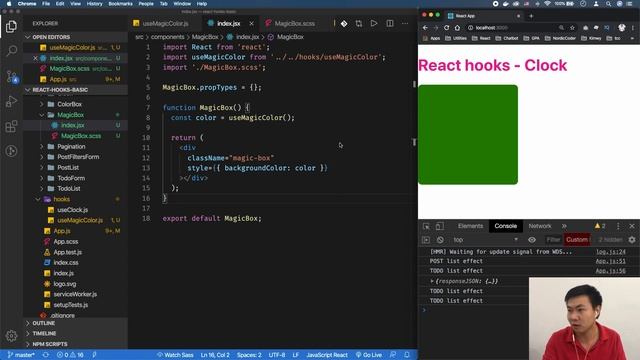The height and width of the screenshot is (360, 640).
Task: Click the diamond source control icon in editor toolbar
Action: [x=344, y=24]
